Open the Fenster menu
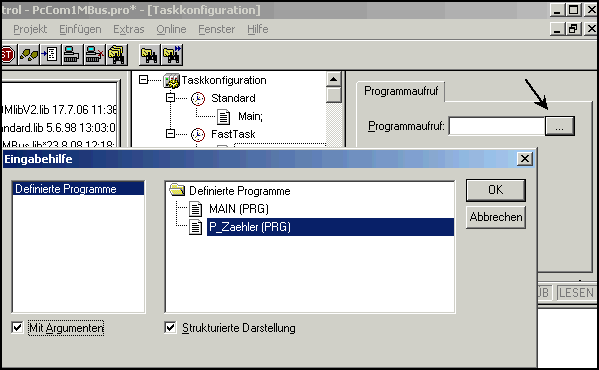Screen dimensions: 599x370 click(x=217, y=29)
